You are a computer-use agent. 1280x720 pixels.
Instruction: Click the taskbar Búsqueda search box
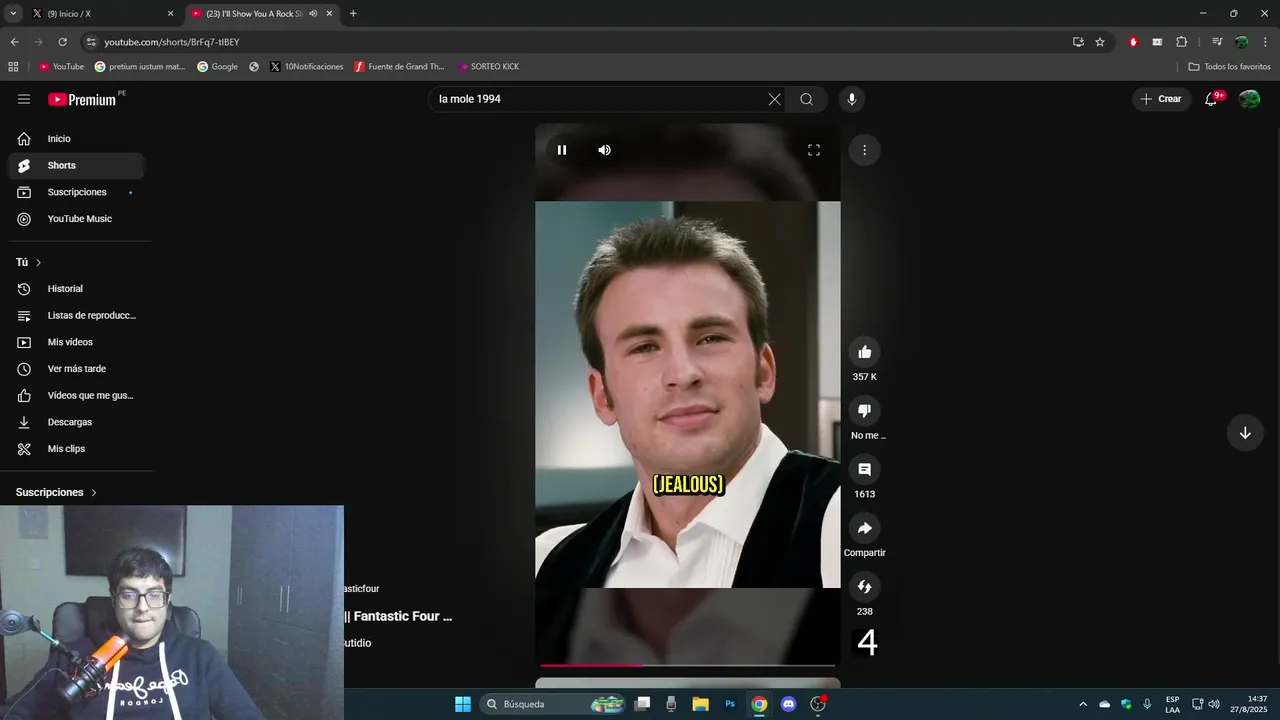pos(554,704)
